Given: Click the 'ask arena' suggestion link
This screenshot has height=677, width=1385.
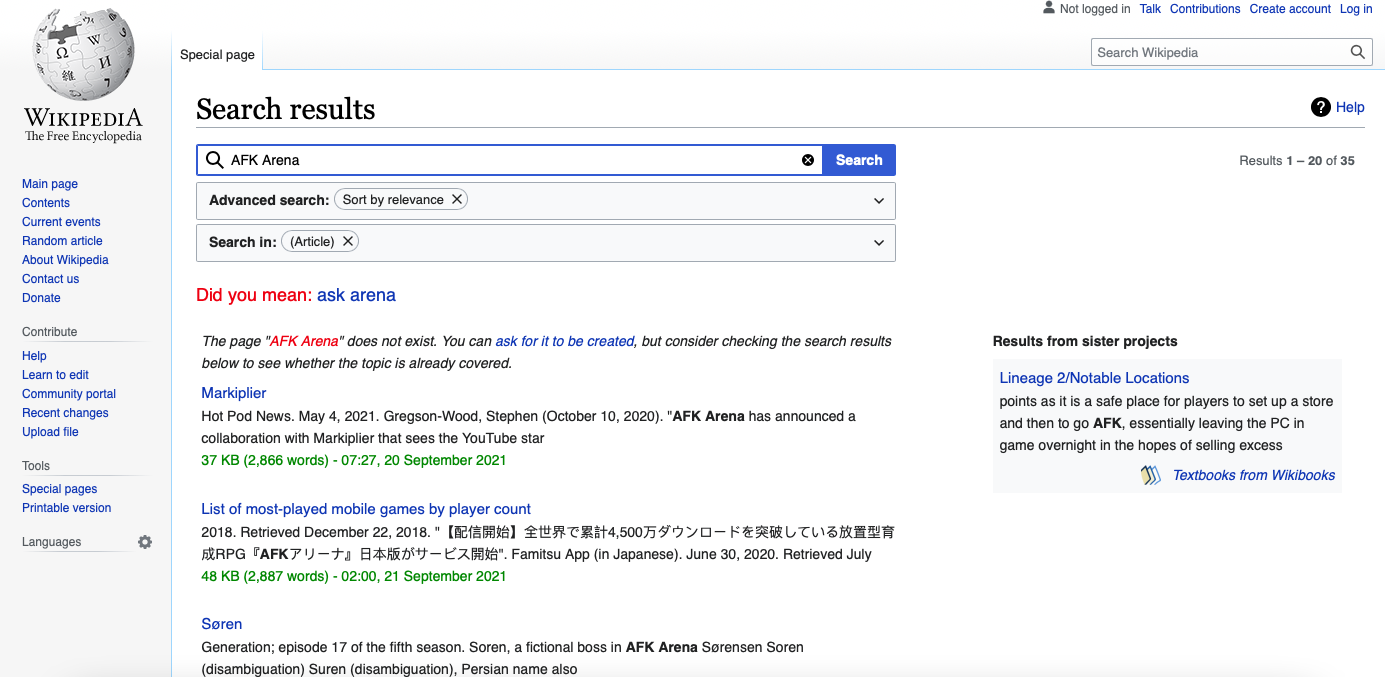Looking at the screenshot, I should click(356, 295).
